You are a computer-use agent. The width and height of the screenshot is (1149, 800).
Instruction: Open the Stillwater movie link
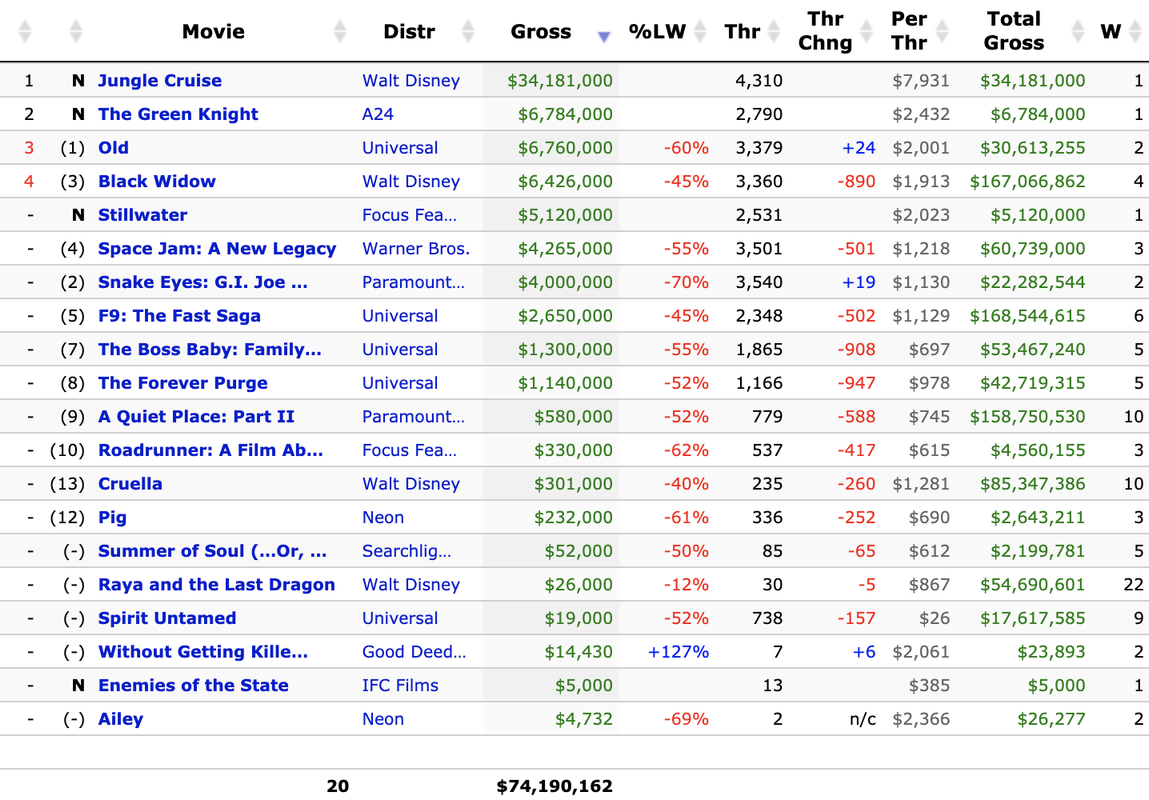[143, 215]
